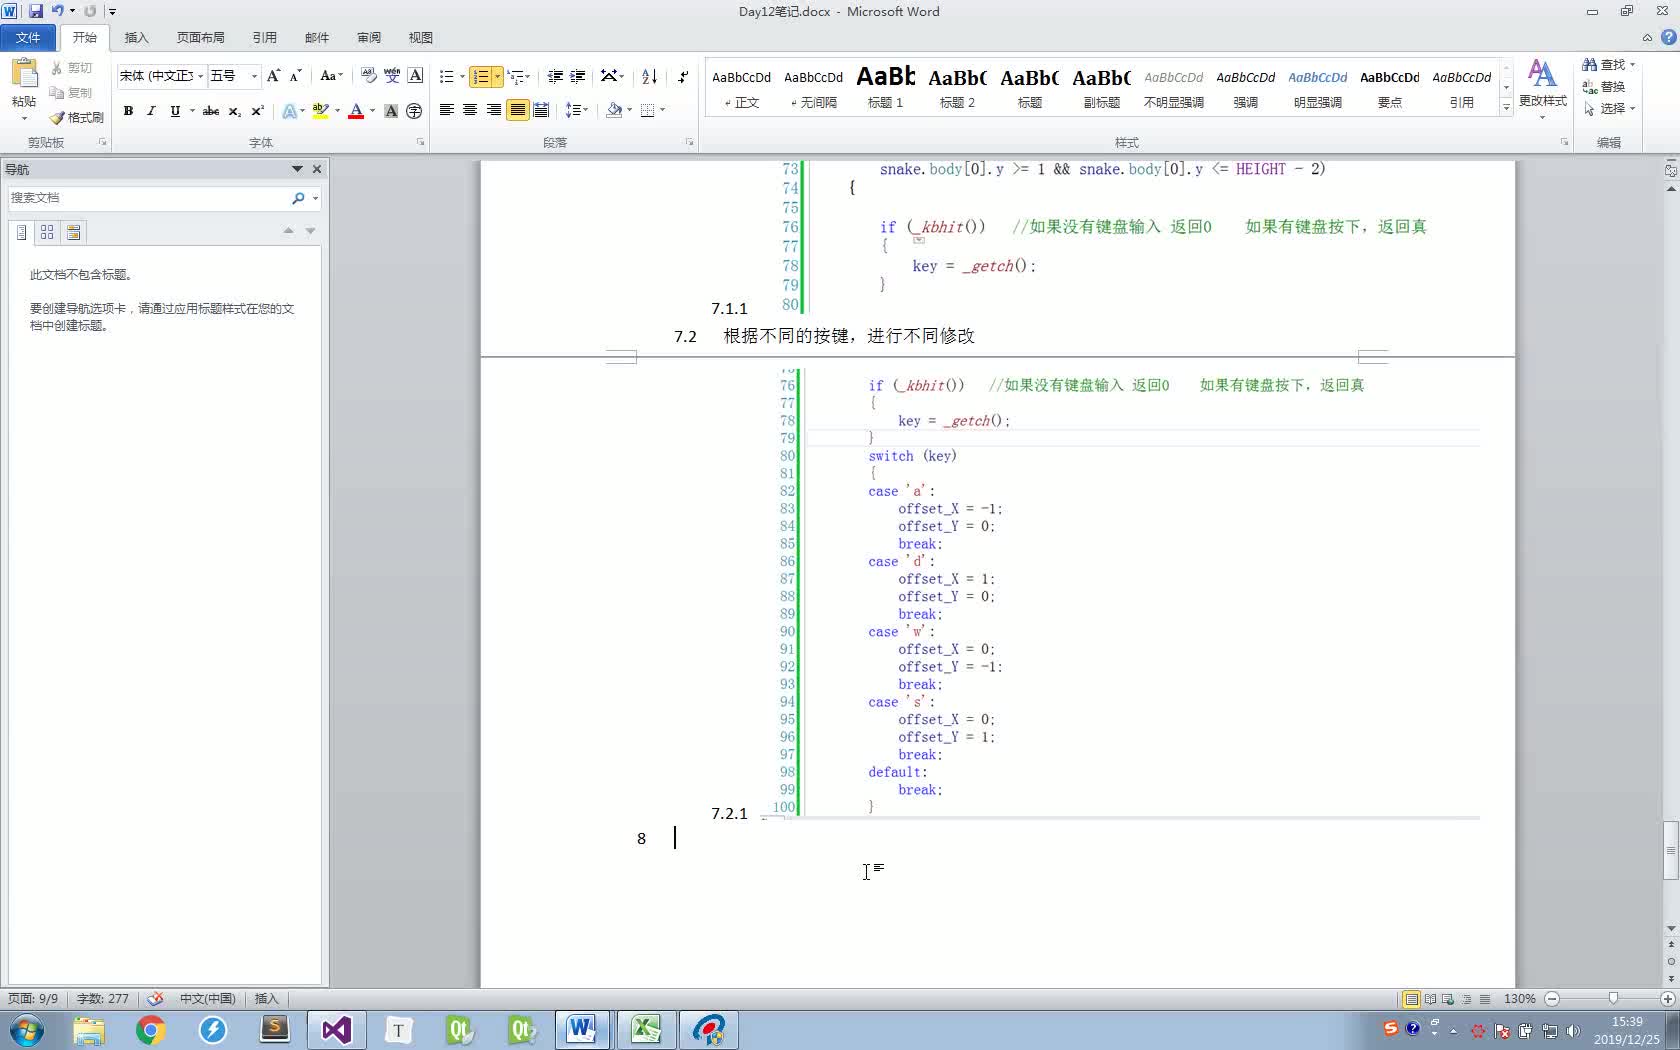This screenshot has height=1050, width=1680.
Task: Open the line spacing dropdown
Action: (x=577, y=110)
